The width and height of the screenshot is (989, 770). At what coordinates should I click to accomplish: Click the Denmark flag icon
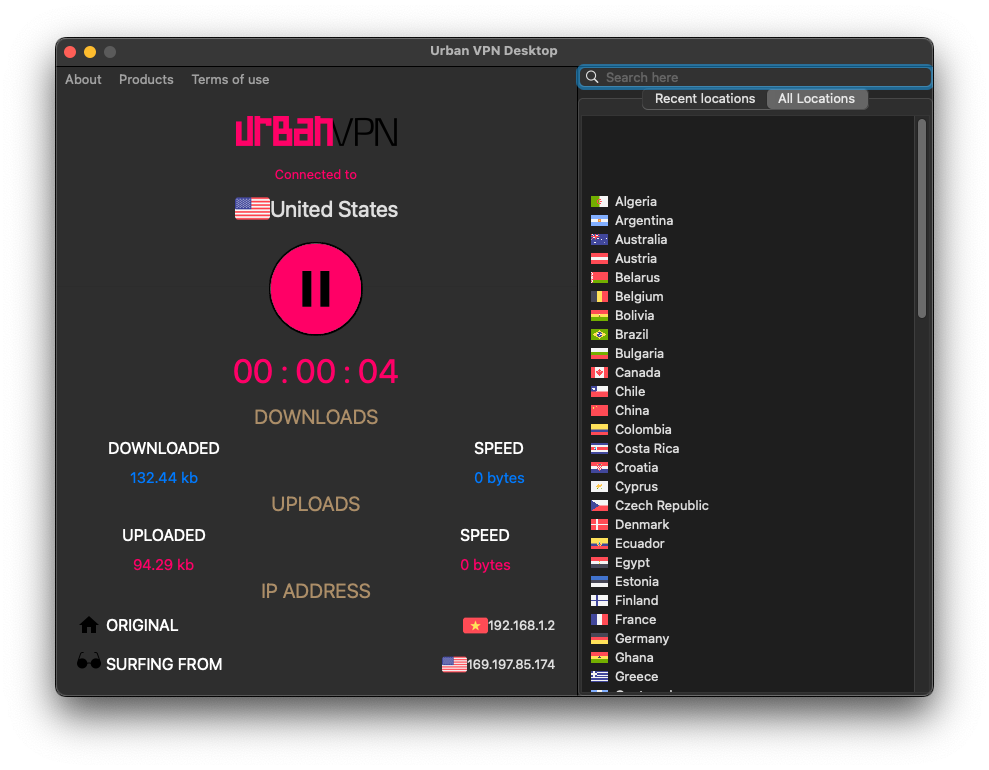point(599,525)
